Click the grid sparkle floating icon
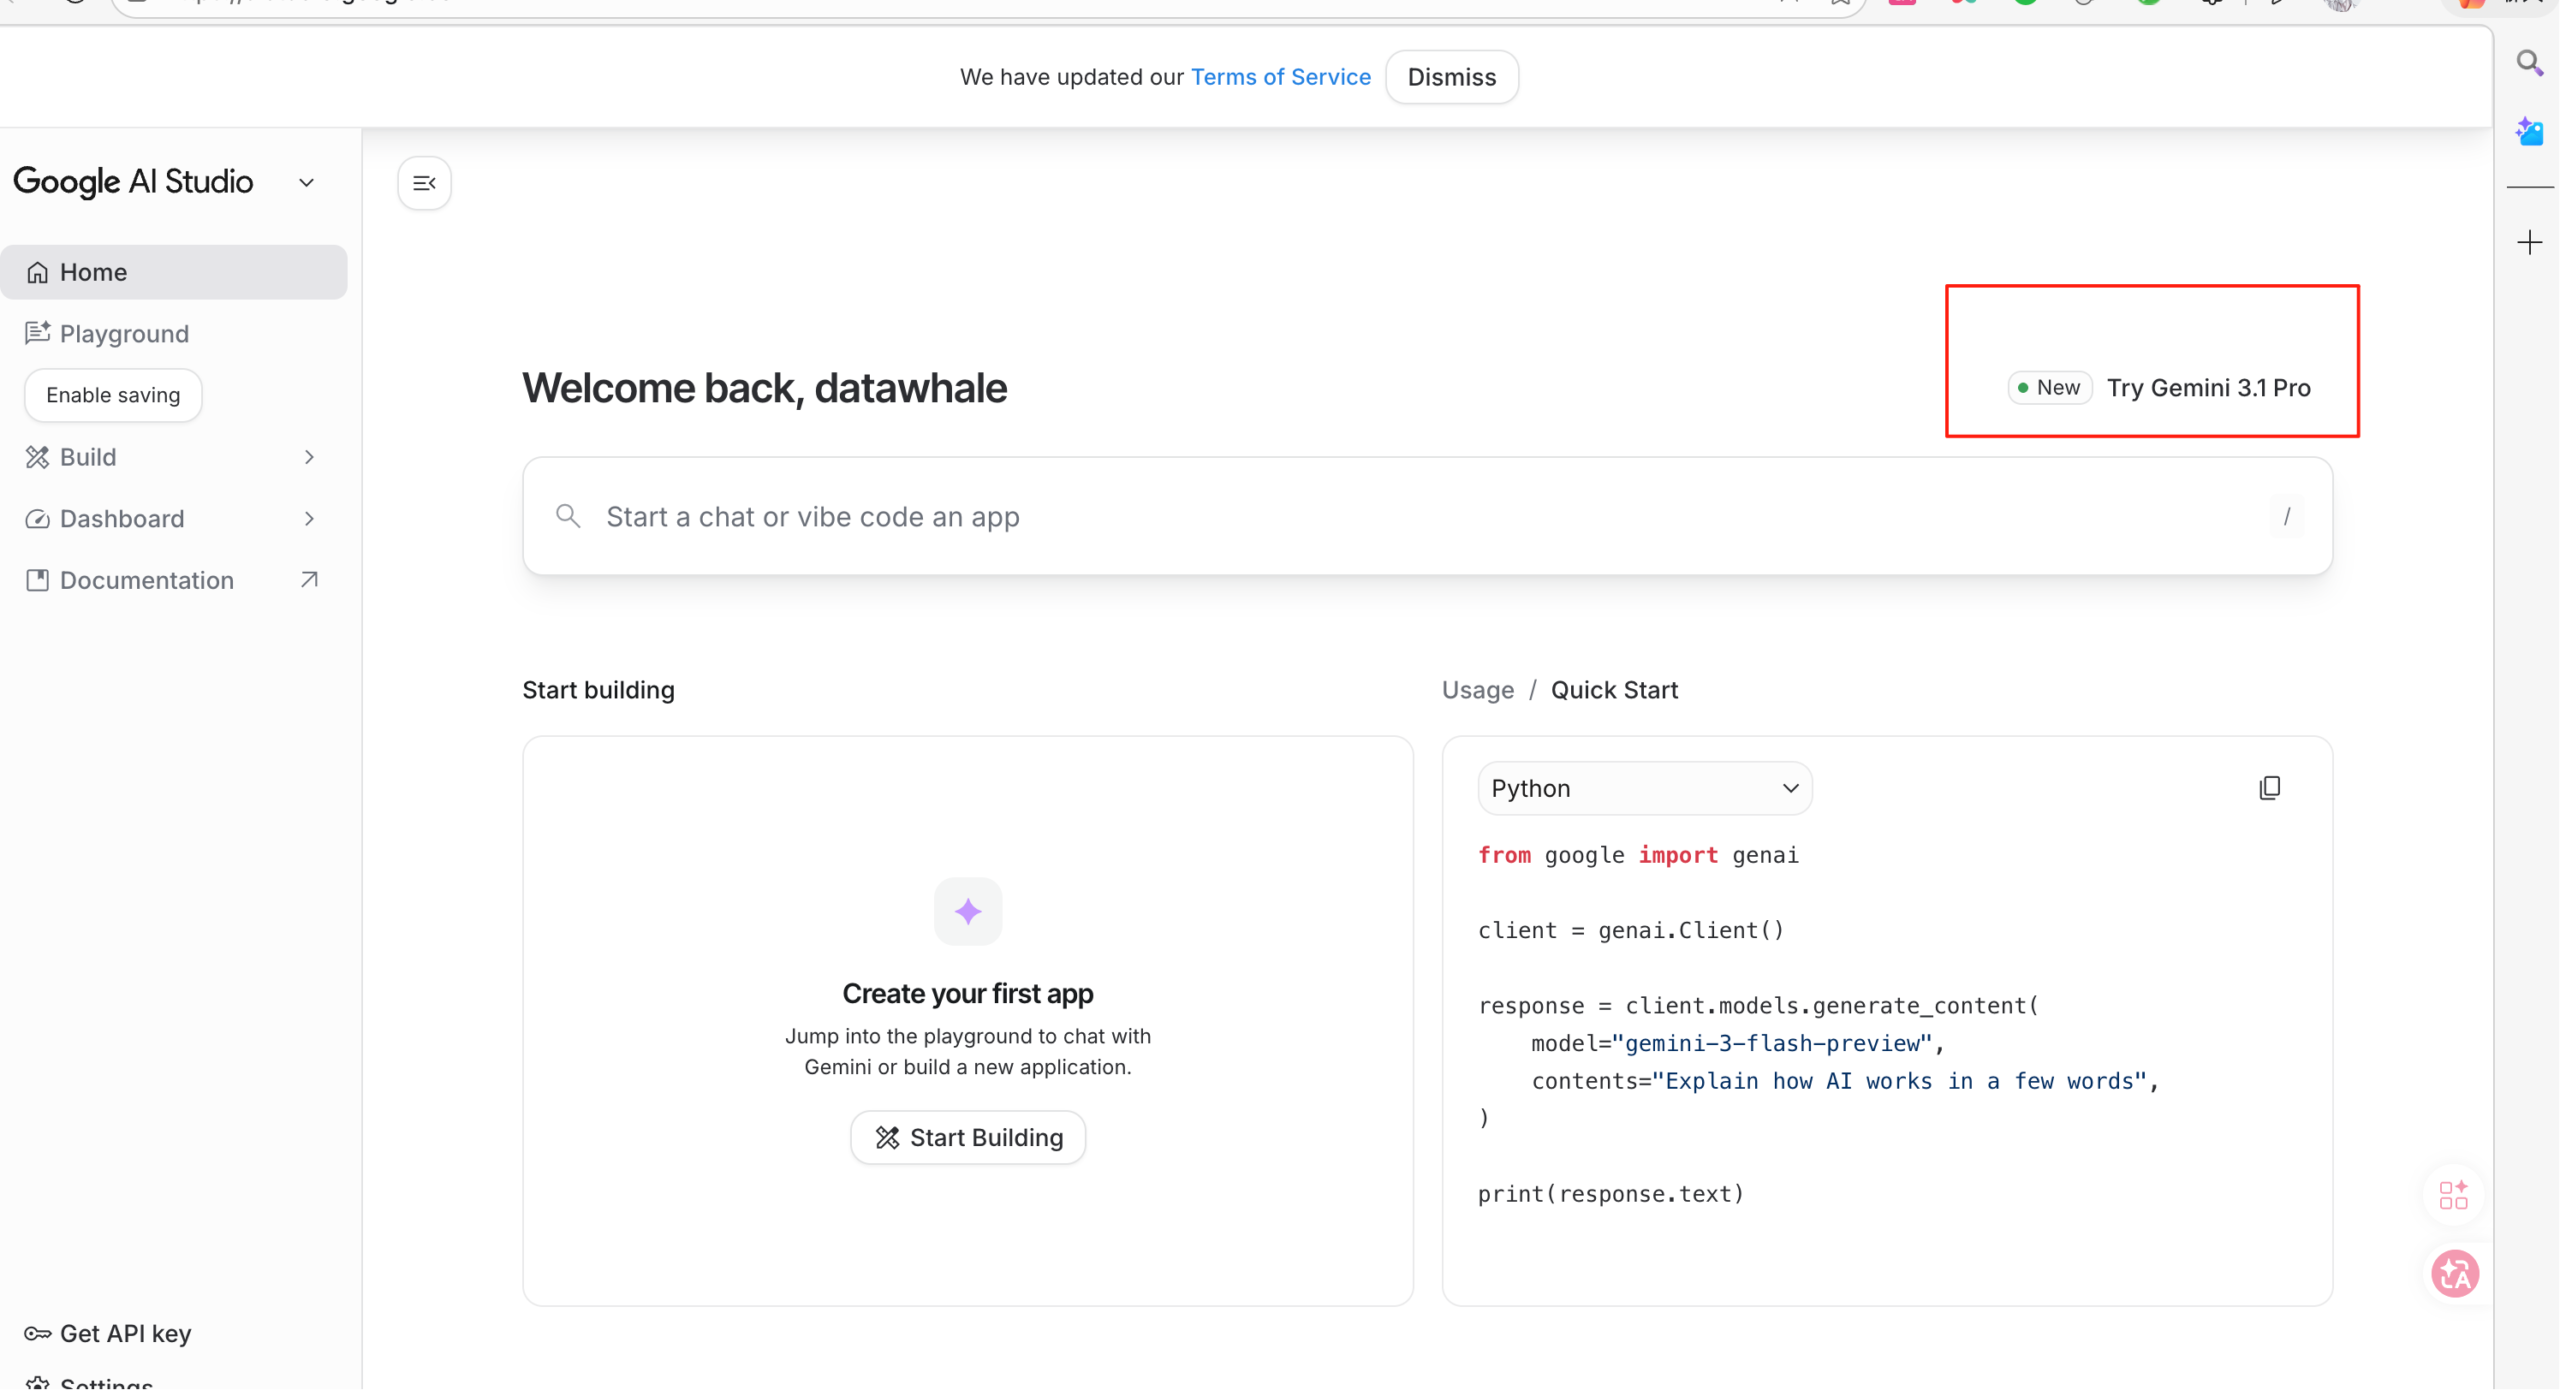Screen dimensions: 2560x1390 [2453, 1194]
